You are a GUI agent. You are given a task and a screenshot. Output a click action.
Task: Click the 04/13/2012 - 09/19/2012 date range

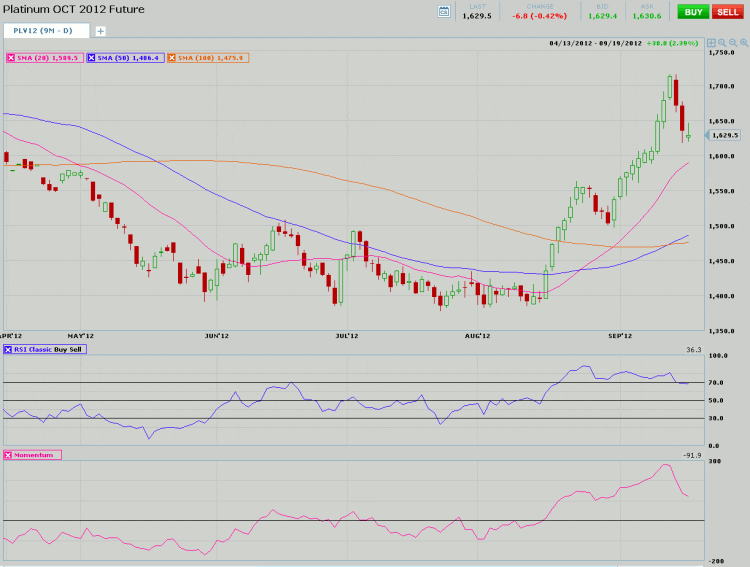(x=592, y=43)
